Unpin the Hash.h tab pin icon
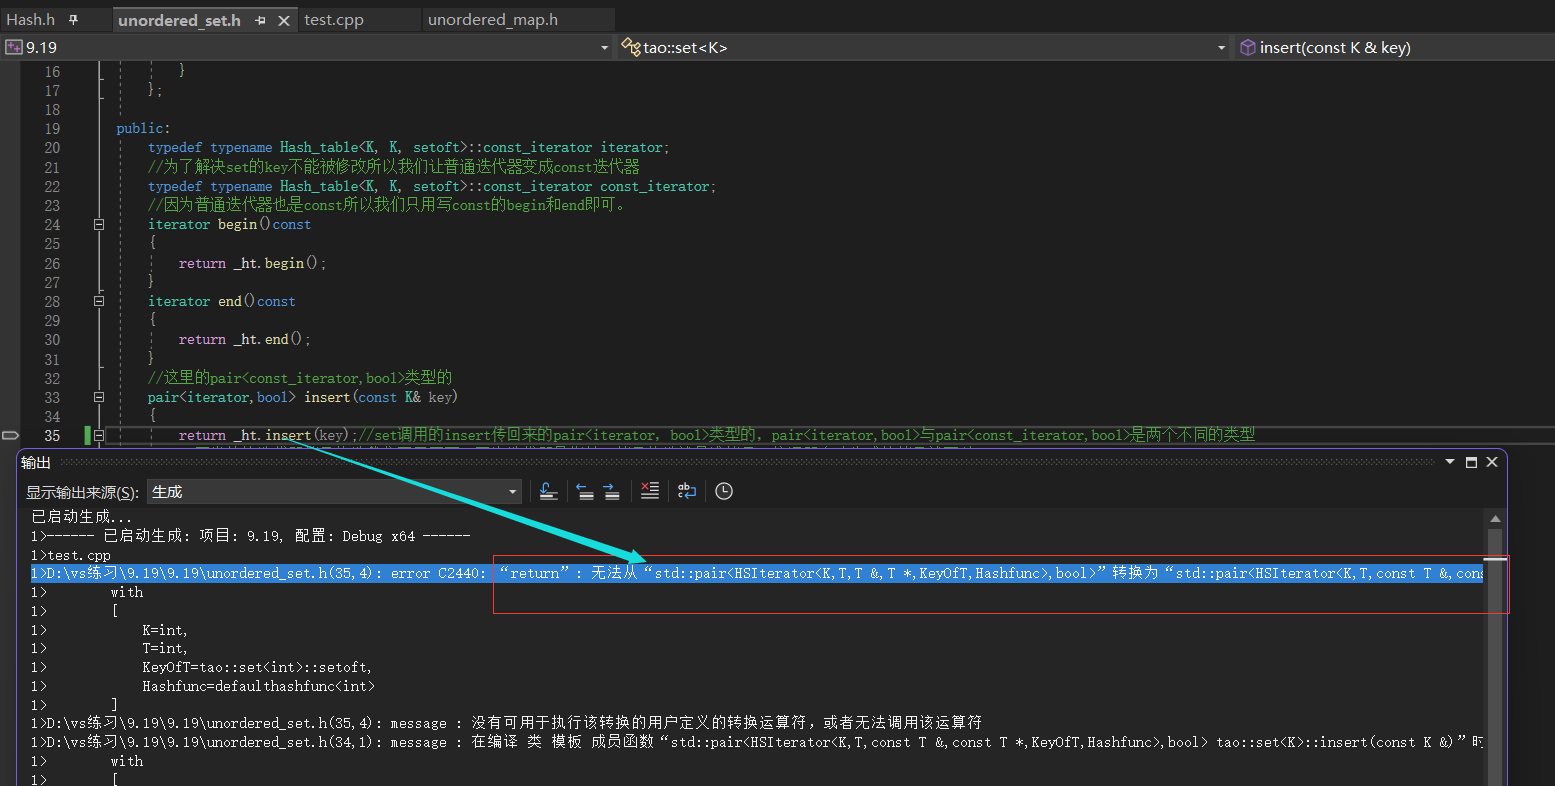This screenshot has width=1555, height=786. pos(74,20)
